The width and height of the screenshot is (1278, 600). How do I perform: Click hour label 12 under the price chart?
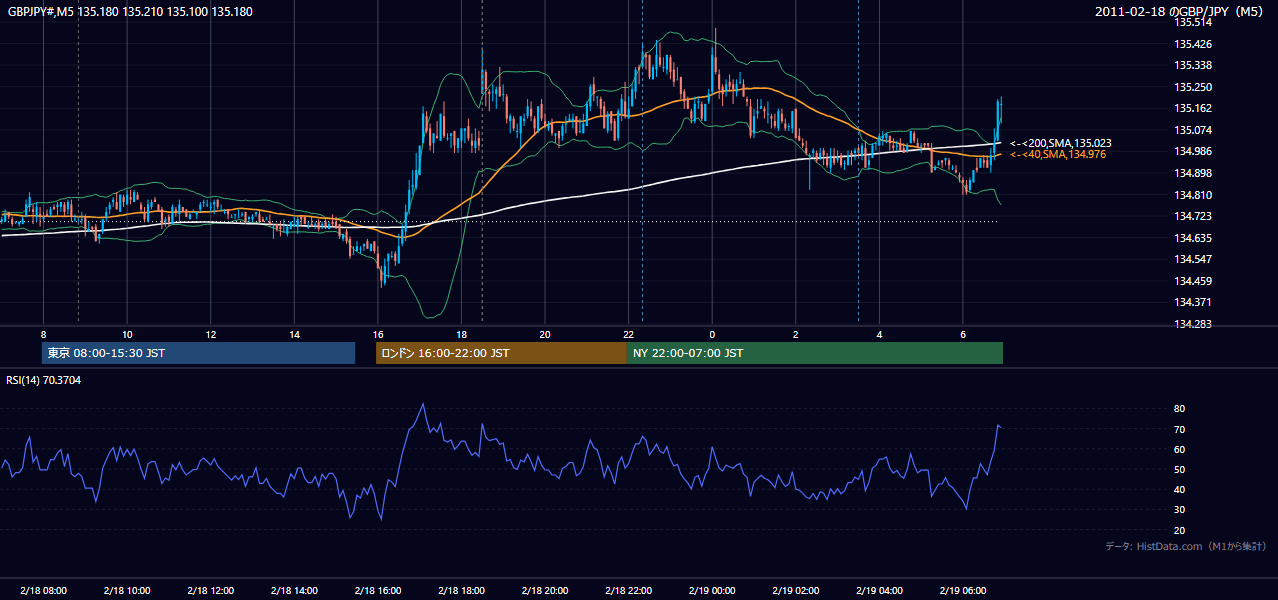pos(210,334)
